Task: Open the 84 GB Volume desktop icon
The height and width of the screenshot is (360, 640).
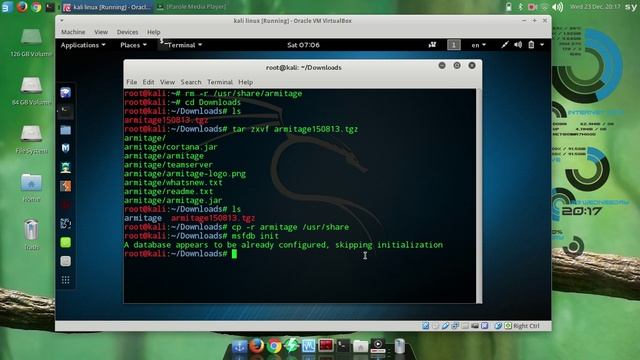Action: pos(31,91)
